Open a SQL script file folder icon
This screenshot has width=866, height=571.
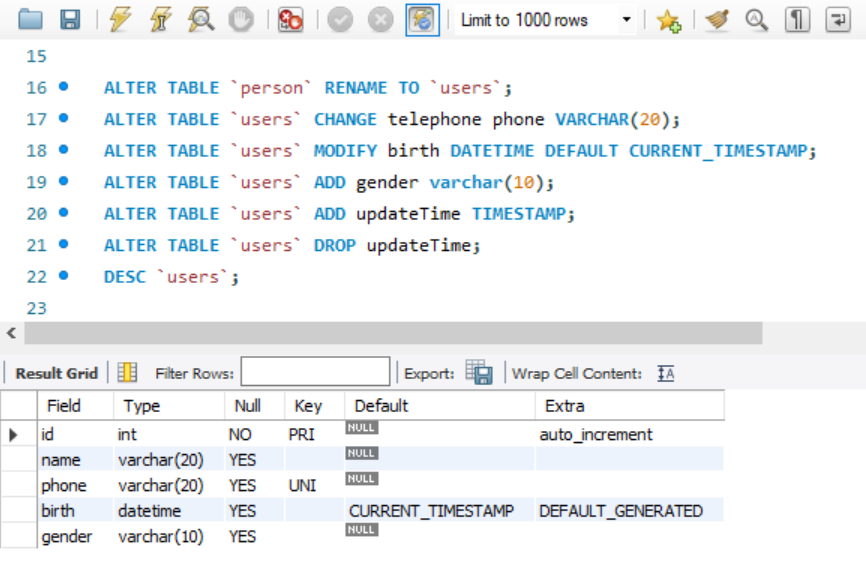point(30,20)
